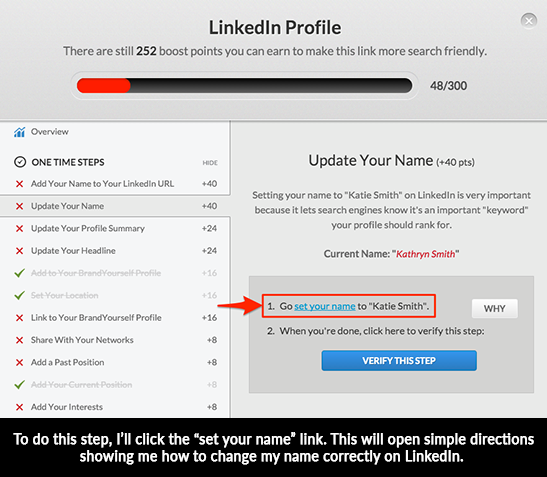Select the Update Your Name step
The height and width of the screenshot is (477, 547).
click(x=115, y=206)
